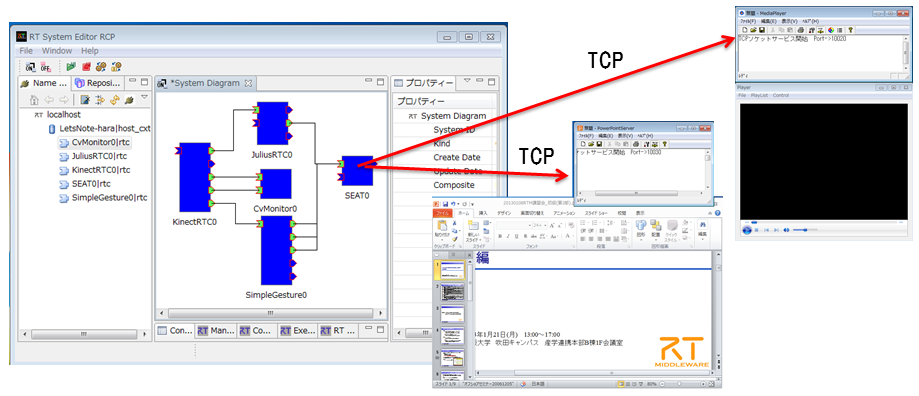Click the home icon in Name Service panel
The width and height of the screenshot is (919, 396).
click(34, 100)
